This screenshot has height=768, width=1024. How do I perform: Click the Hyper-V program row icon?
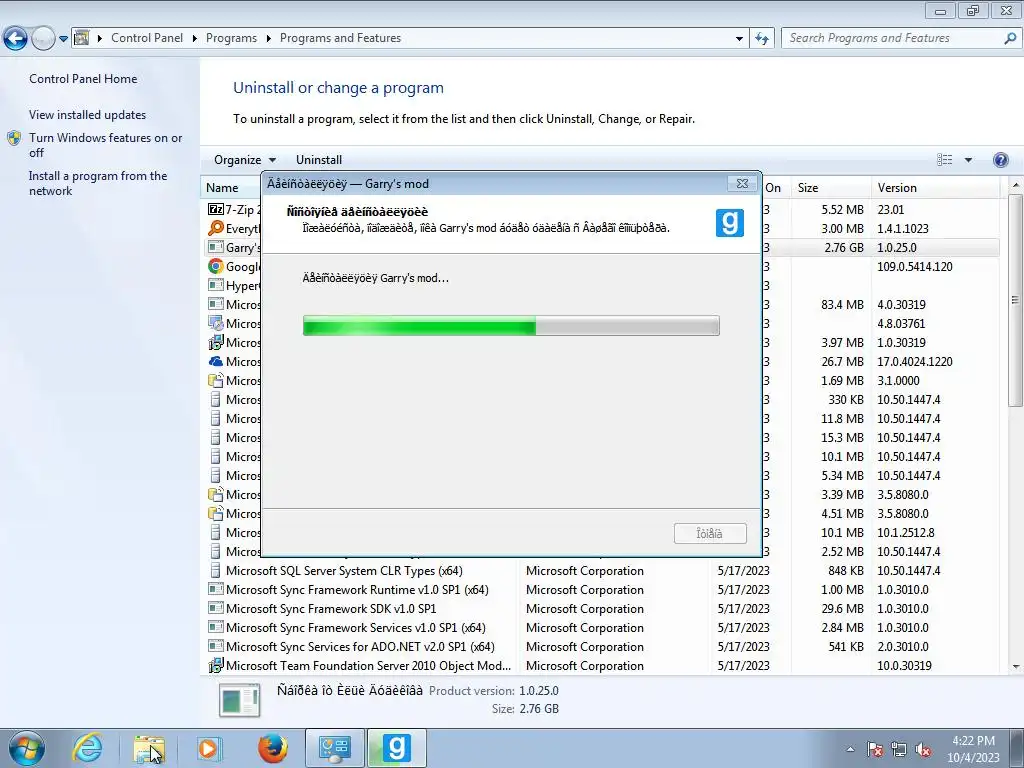216,285
